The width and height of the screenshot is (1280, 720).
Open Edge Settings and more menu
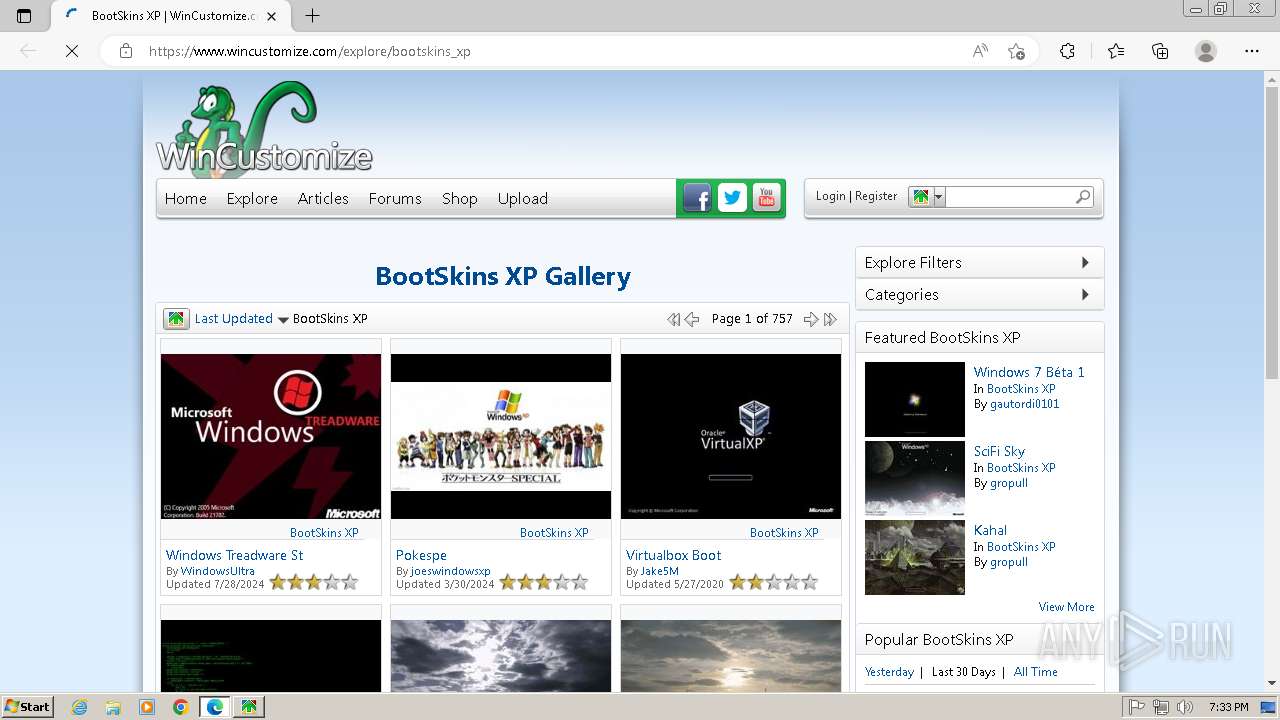pos(1252,51)
